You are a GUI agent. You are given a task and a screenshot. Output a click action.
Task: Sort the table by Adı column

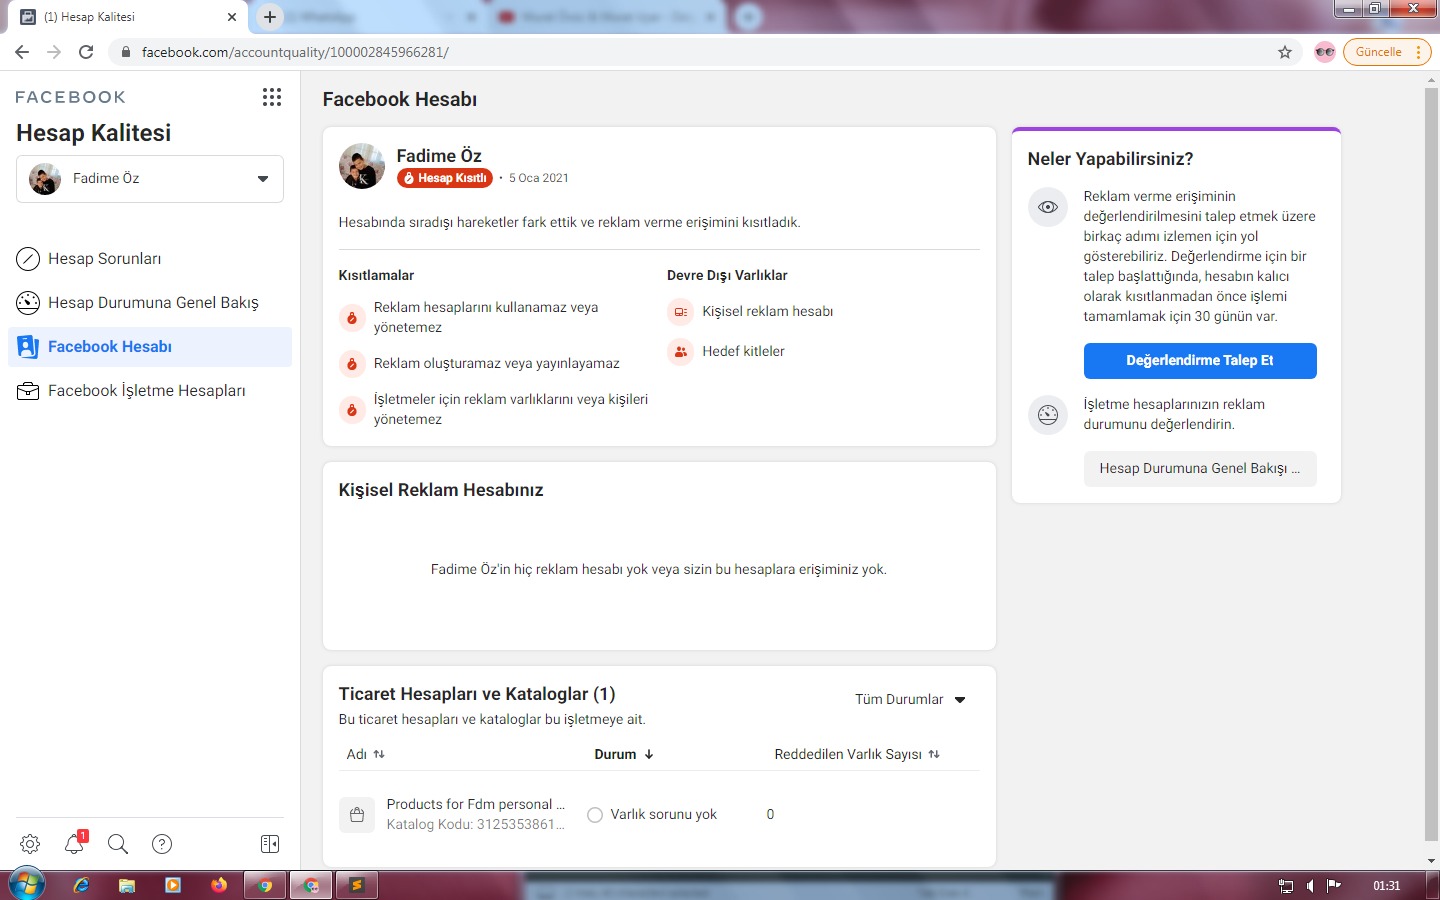click(366, 755)
